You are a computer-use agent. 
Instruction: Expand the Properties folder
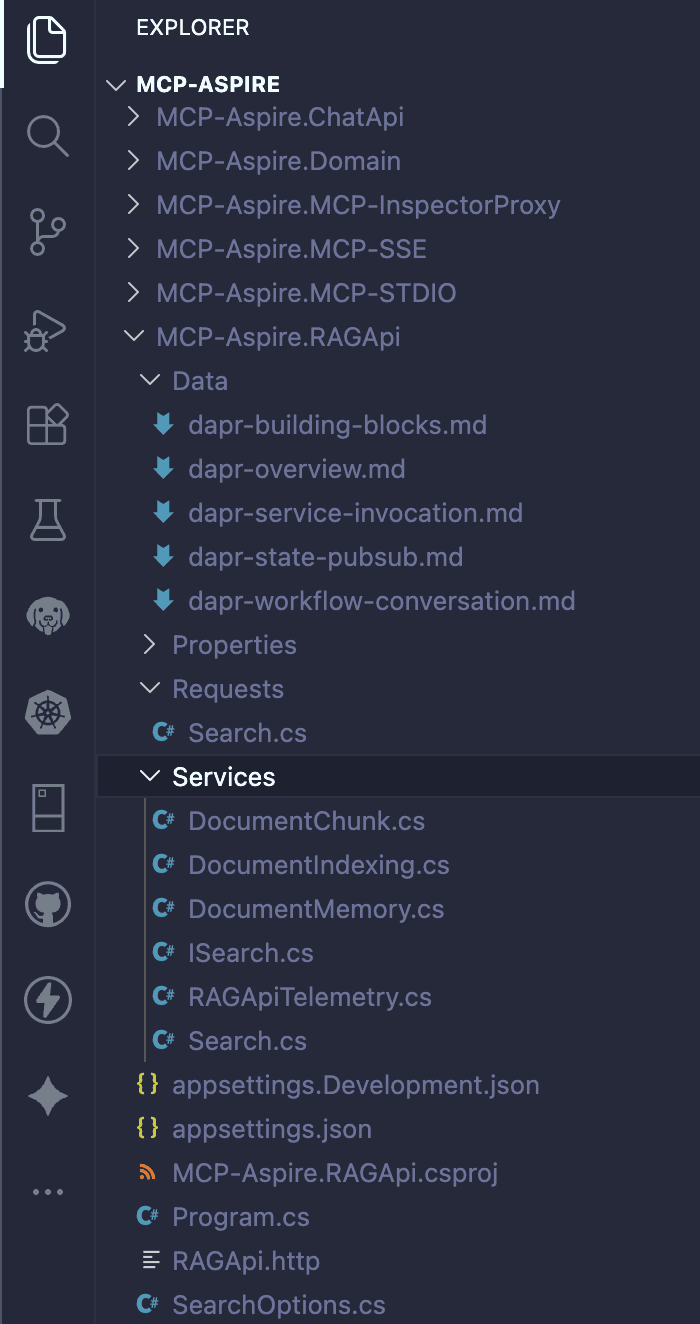click(149, 645)
